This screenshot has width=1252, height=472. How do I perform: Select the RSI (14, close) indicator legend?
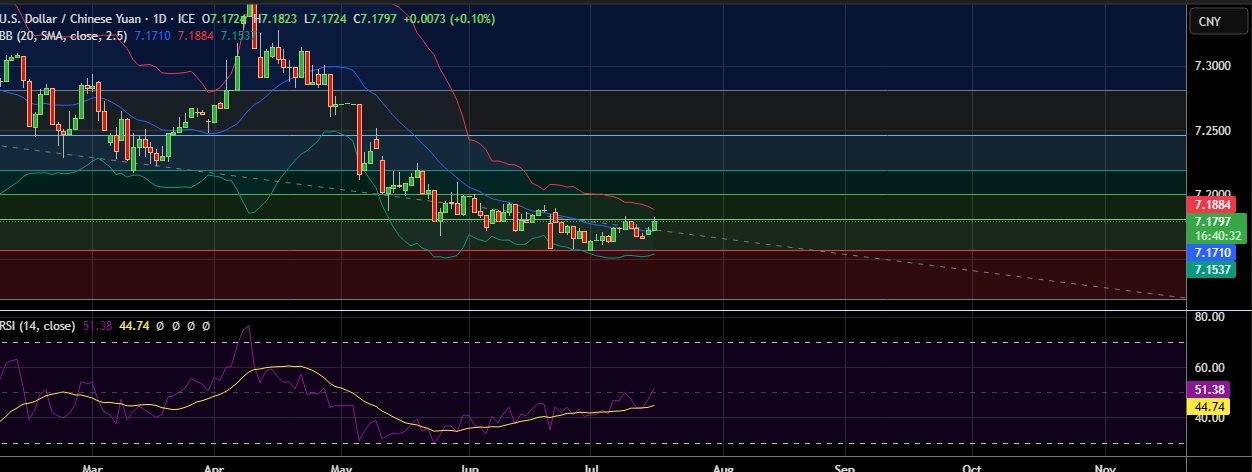[x=37, y=326]
